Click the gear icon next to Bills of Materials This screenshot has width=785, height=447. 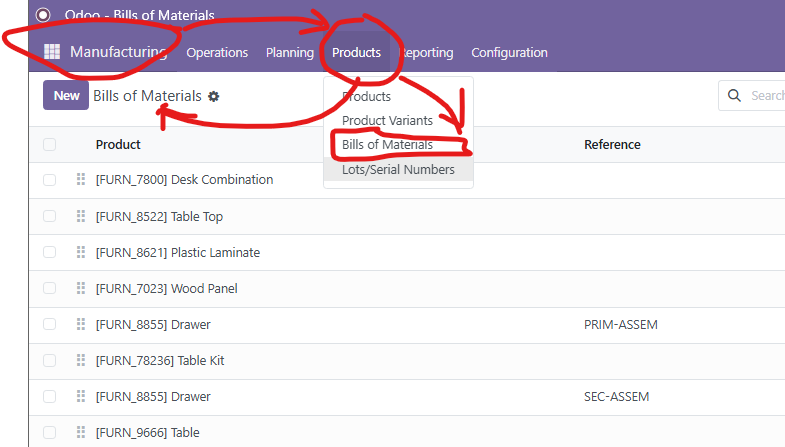pos(213,96)
